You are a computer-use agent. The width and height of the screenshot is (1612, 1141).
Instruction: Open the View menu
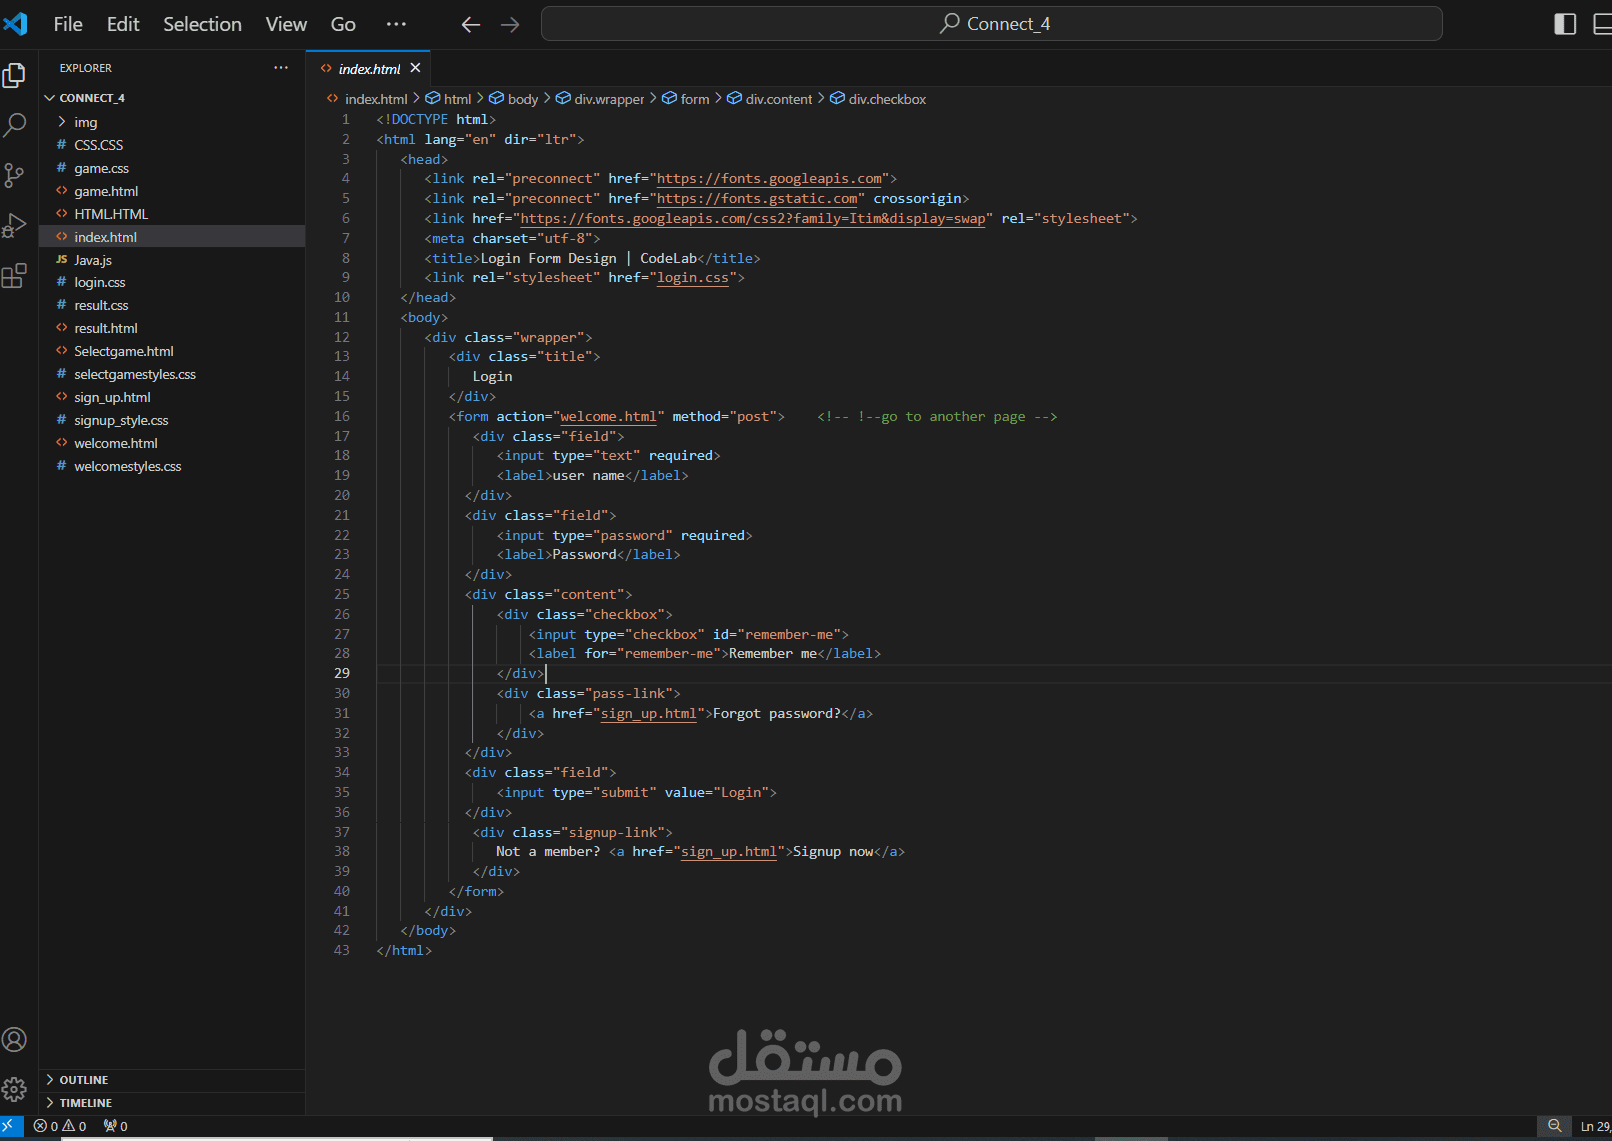click(286, 24)
